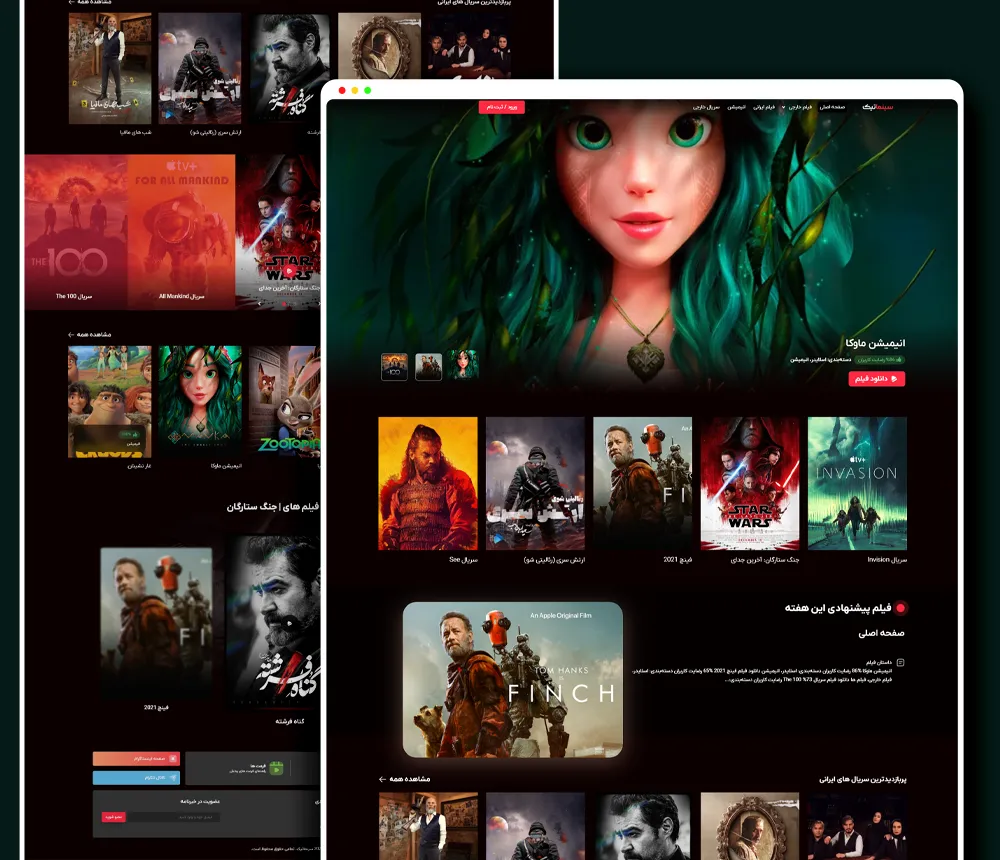The height and width of the screenshot is (860, 1000).
Task: Open شب های مافیا poster in back window
Action: (x=110, y=68)
